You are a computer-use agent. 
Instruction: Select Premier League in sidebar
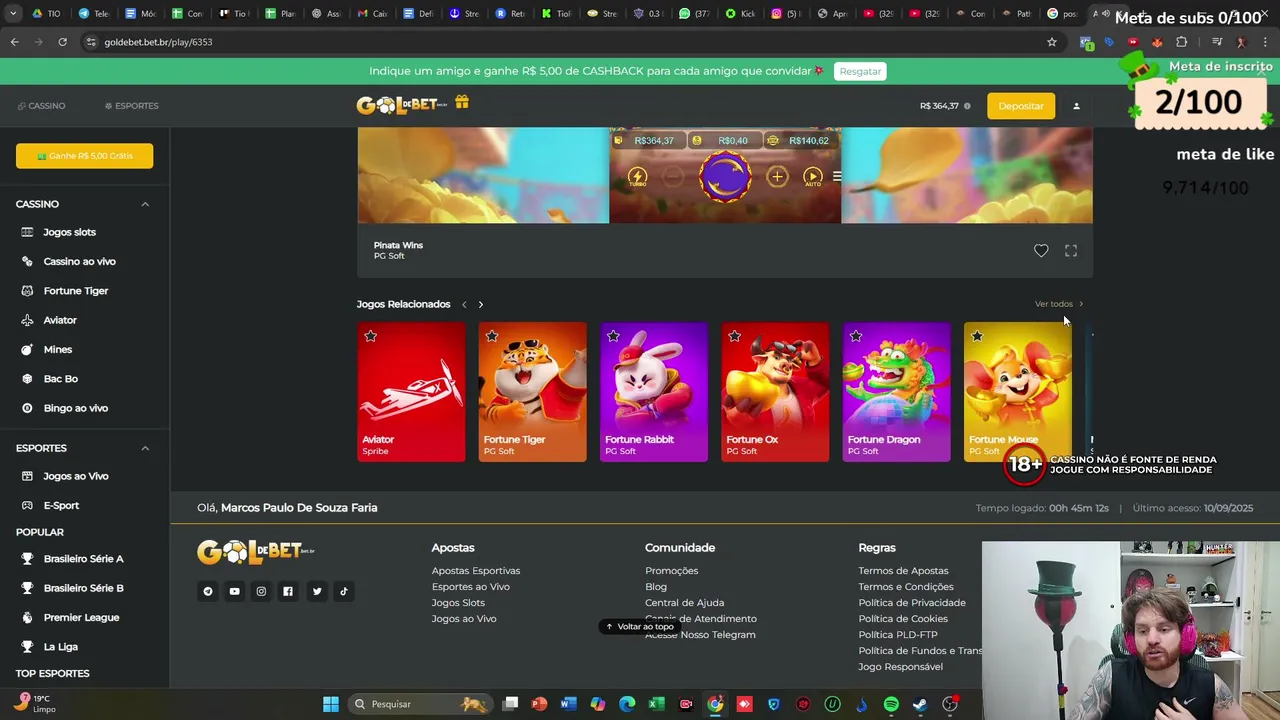81,617
